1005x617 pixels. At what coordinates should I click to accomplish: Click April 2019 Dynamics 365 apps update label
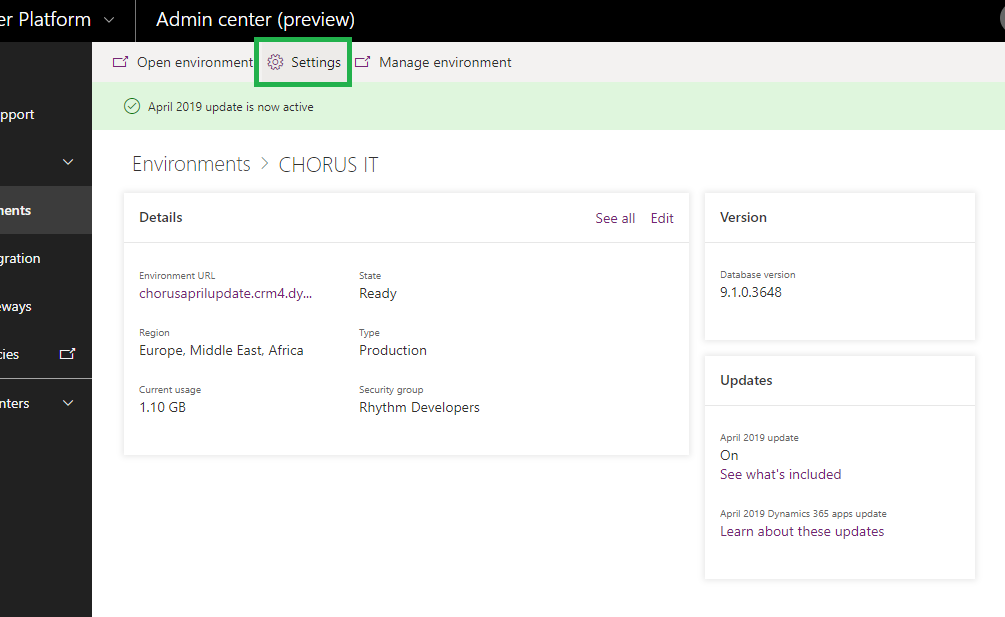(803, 514)
